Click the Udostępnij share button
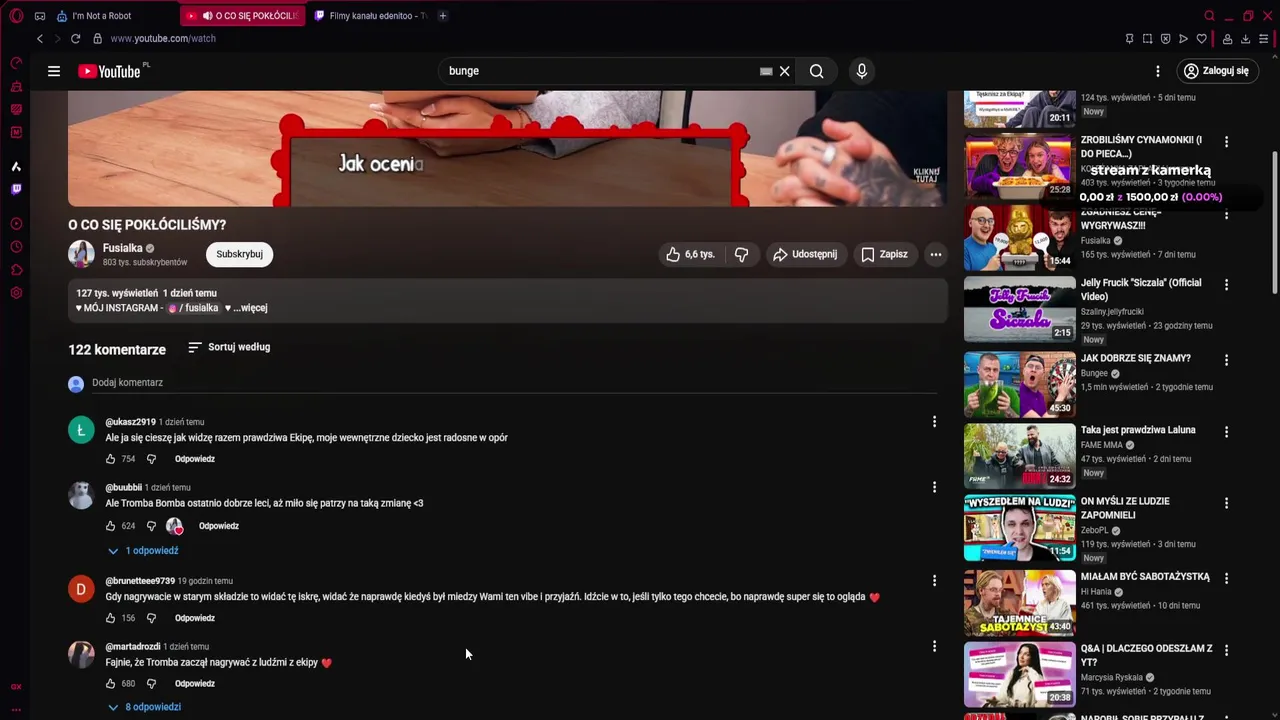Viewport: 1280px width, 720px height. tap(804, 254)
